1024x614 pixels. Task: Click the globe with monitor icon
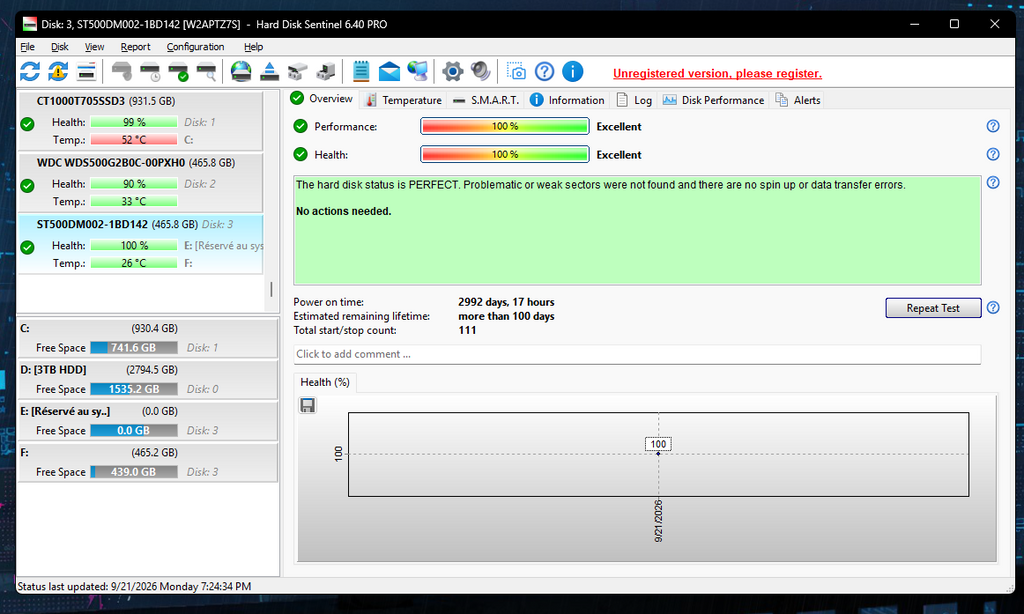pos(417,71)
